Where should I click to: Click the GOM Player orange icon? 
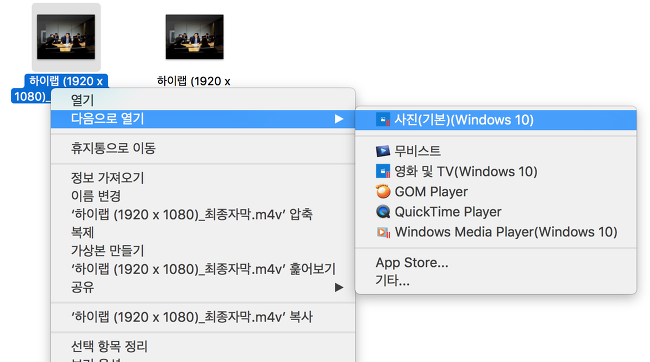[x=383, y=192]
